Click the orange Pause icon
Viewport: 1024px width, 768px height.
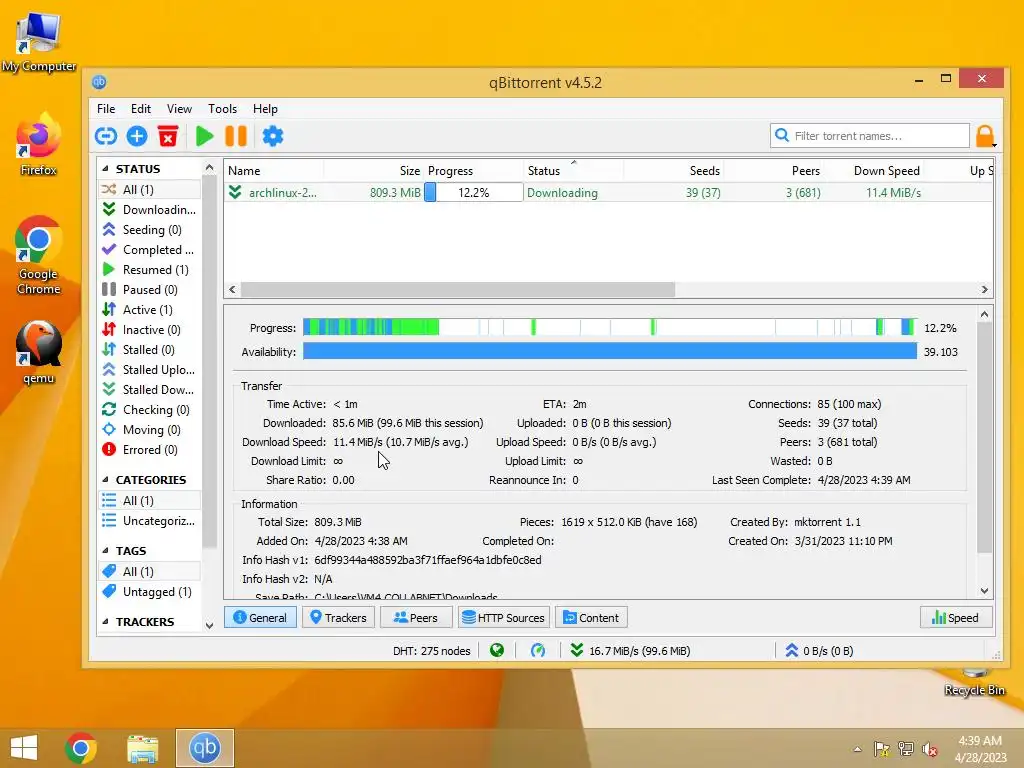point(236,136)
